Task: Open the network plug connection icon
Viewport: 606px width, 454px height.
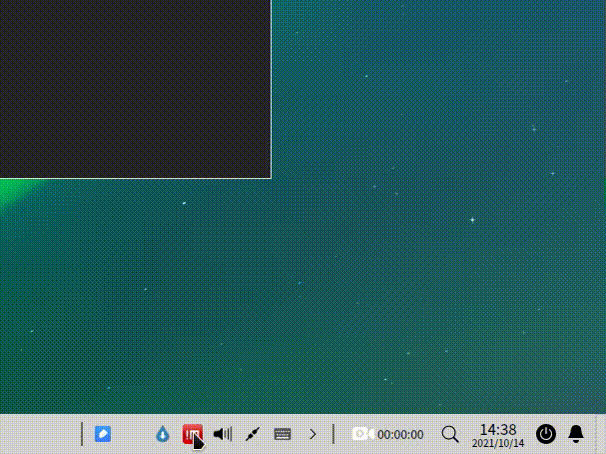Action: pyautogui.click(x=252, y=434)
